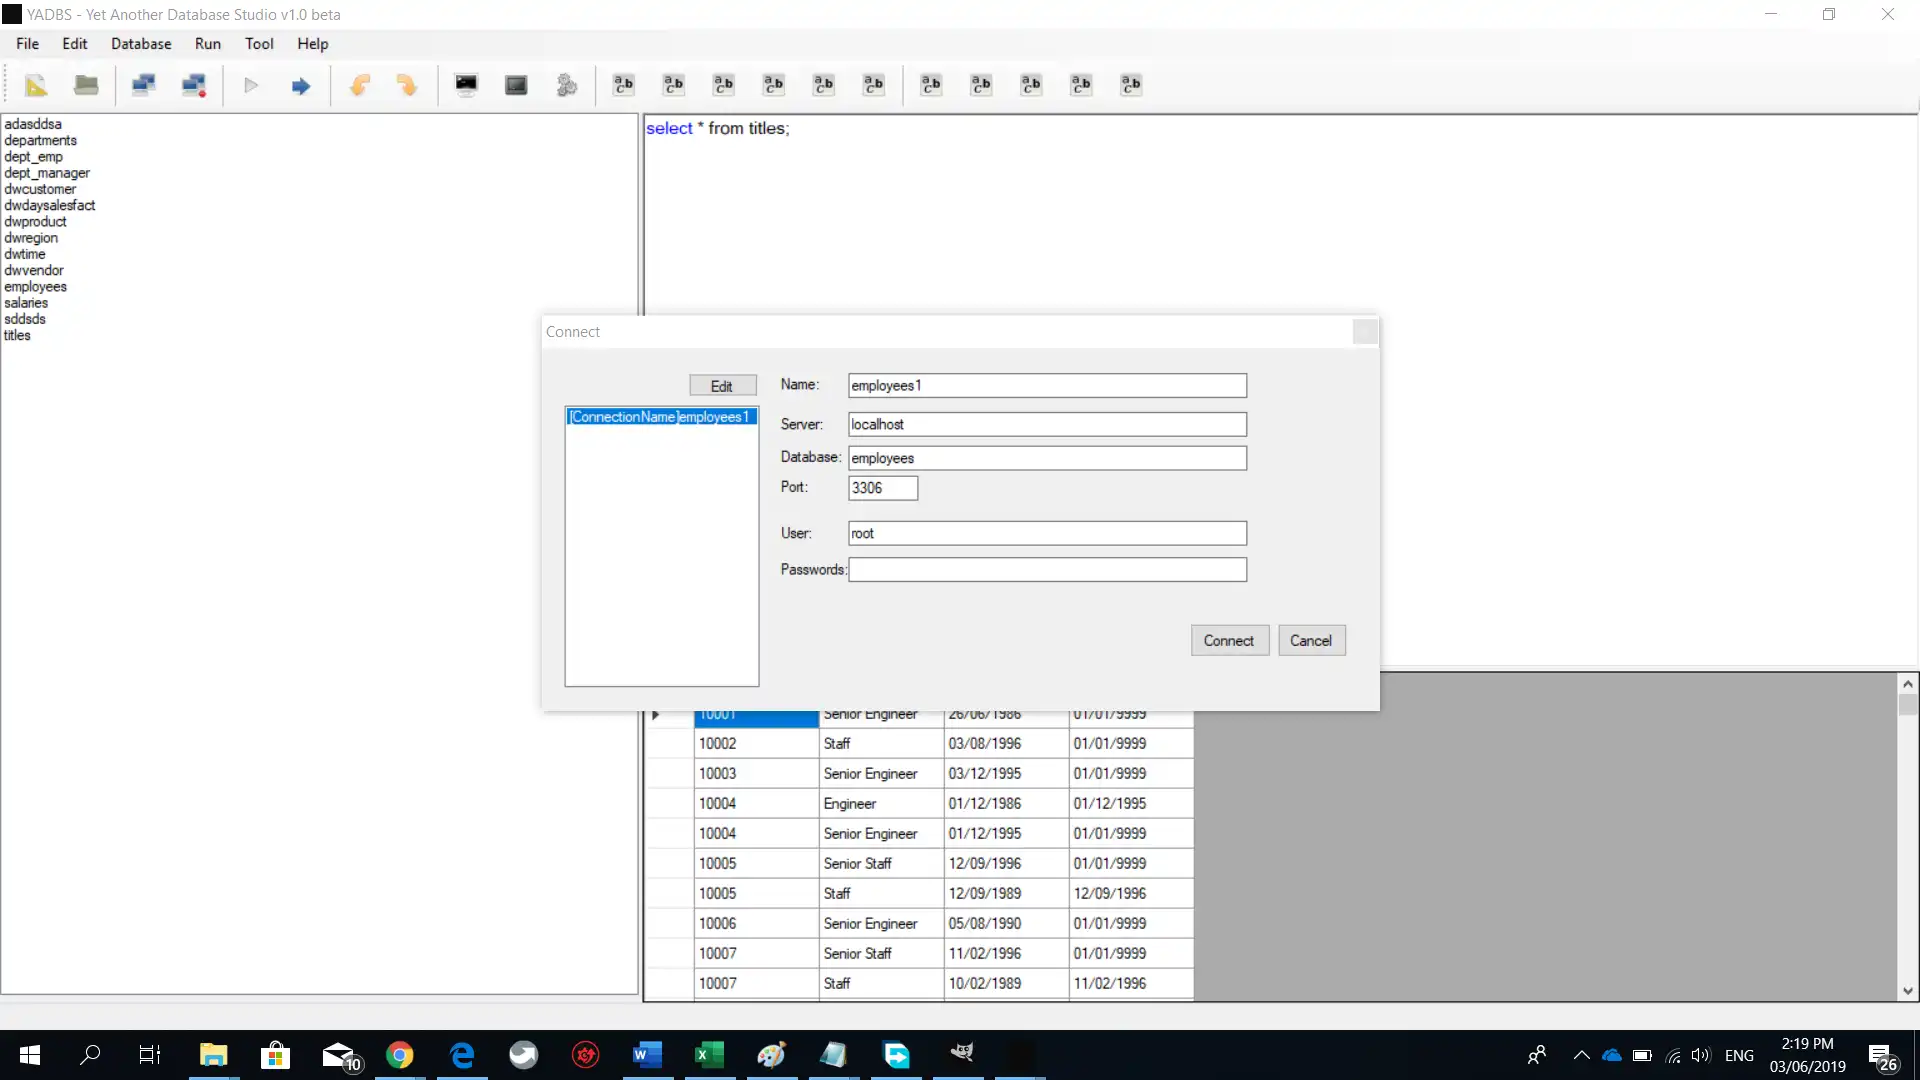Open Excel from the taskbar
The height and width of the screenshot is (1080, 1920).
pyautogui.click(x=710, y=1055)
